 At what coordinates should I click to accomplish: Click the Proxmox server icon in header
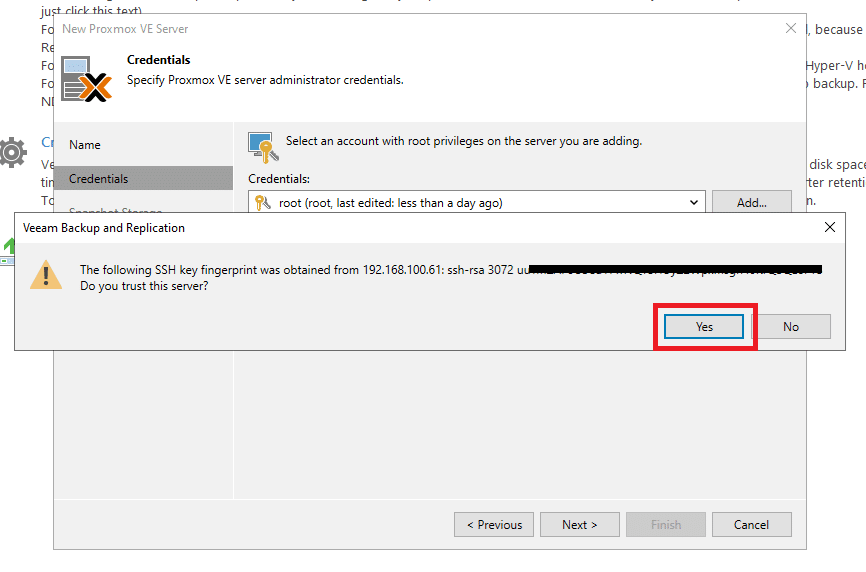(x=86, y=78)
